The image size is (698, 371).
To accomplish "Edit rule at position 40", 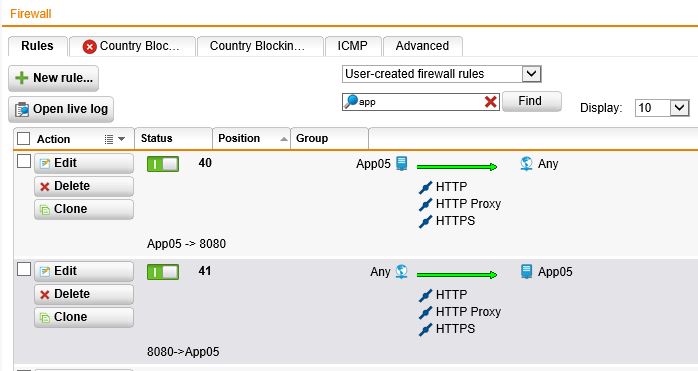I will click(84, 163).
